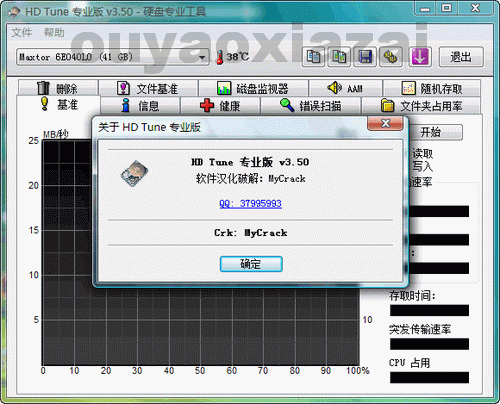Screen dimensions: 500x404
Task: Select the 基准 benchmark tab
Action: click(58, 105)
